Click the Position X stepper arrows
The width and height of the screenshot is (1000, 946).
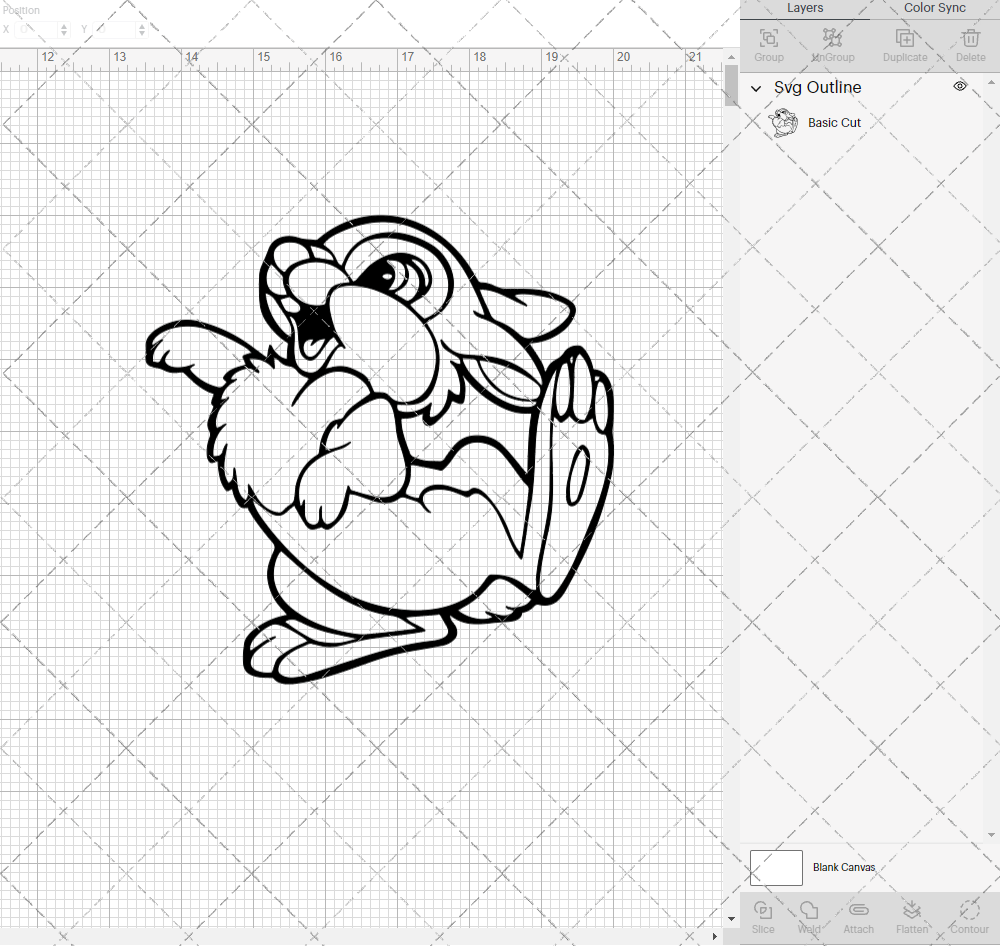(x=64, y=29)
